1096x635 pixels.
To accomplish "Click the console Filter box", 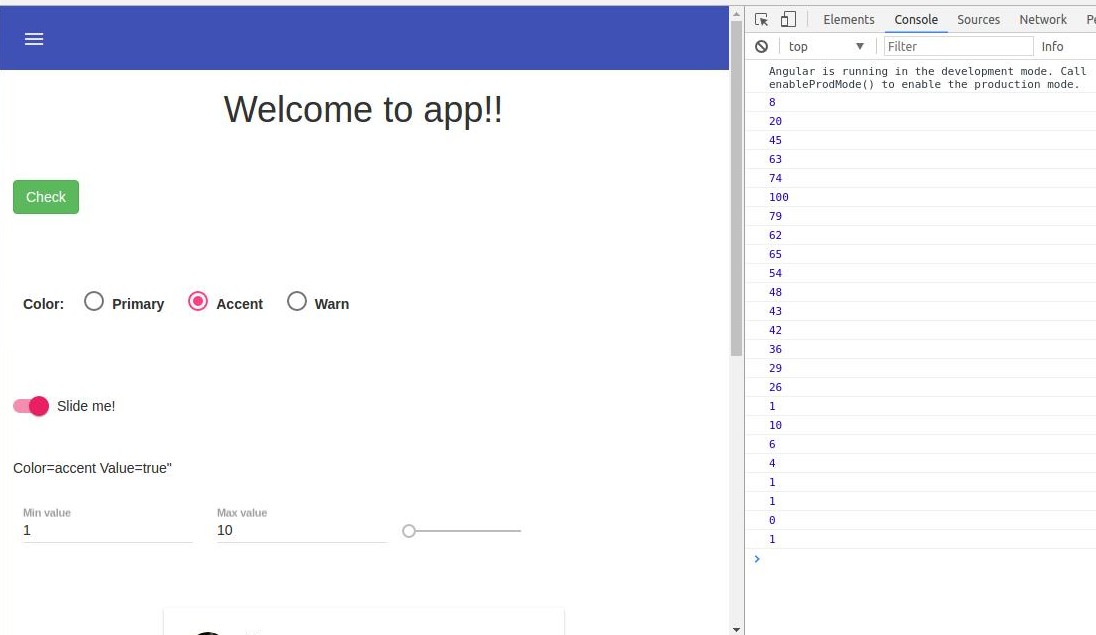I will pyautogui.click(x=955, y=46).
